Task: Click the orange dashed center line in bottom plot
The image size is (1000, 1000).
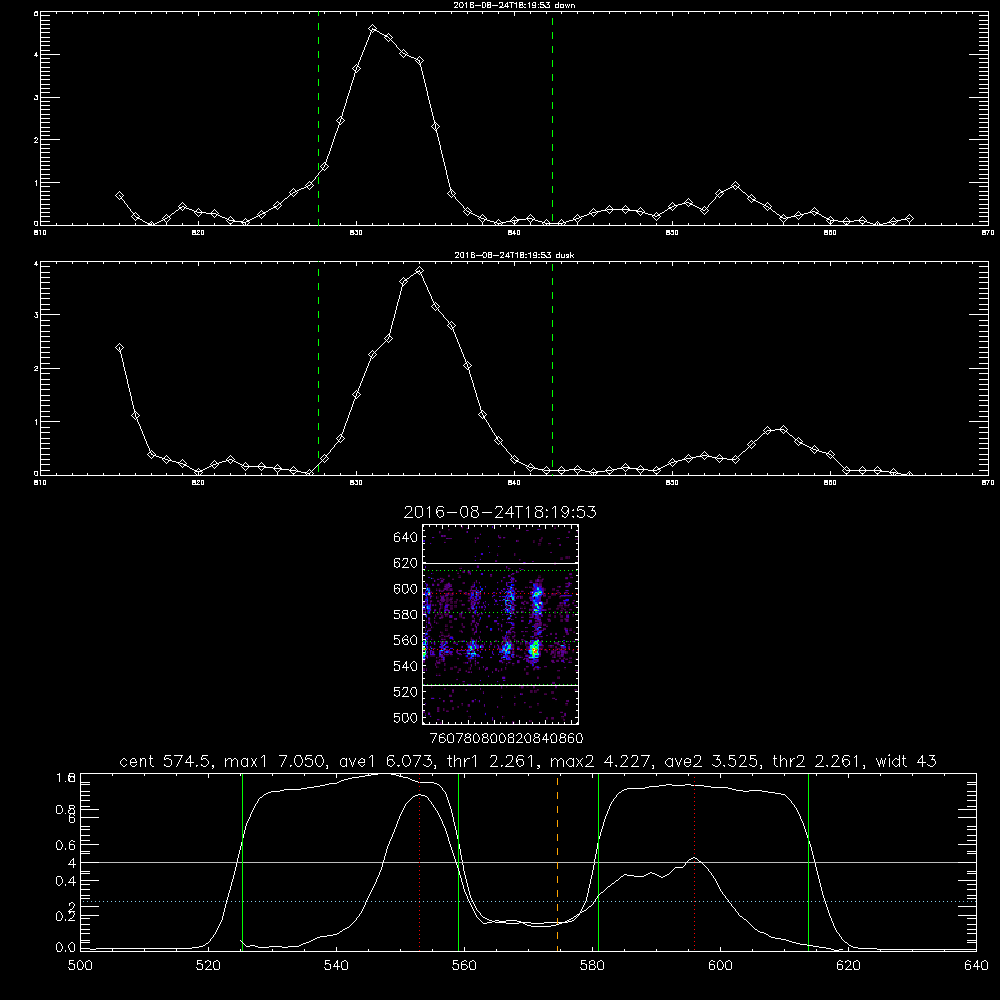Action: [x=557, y=861]
